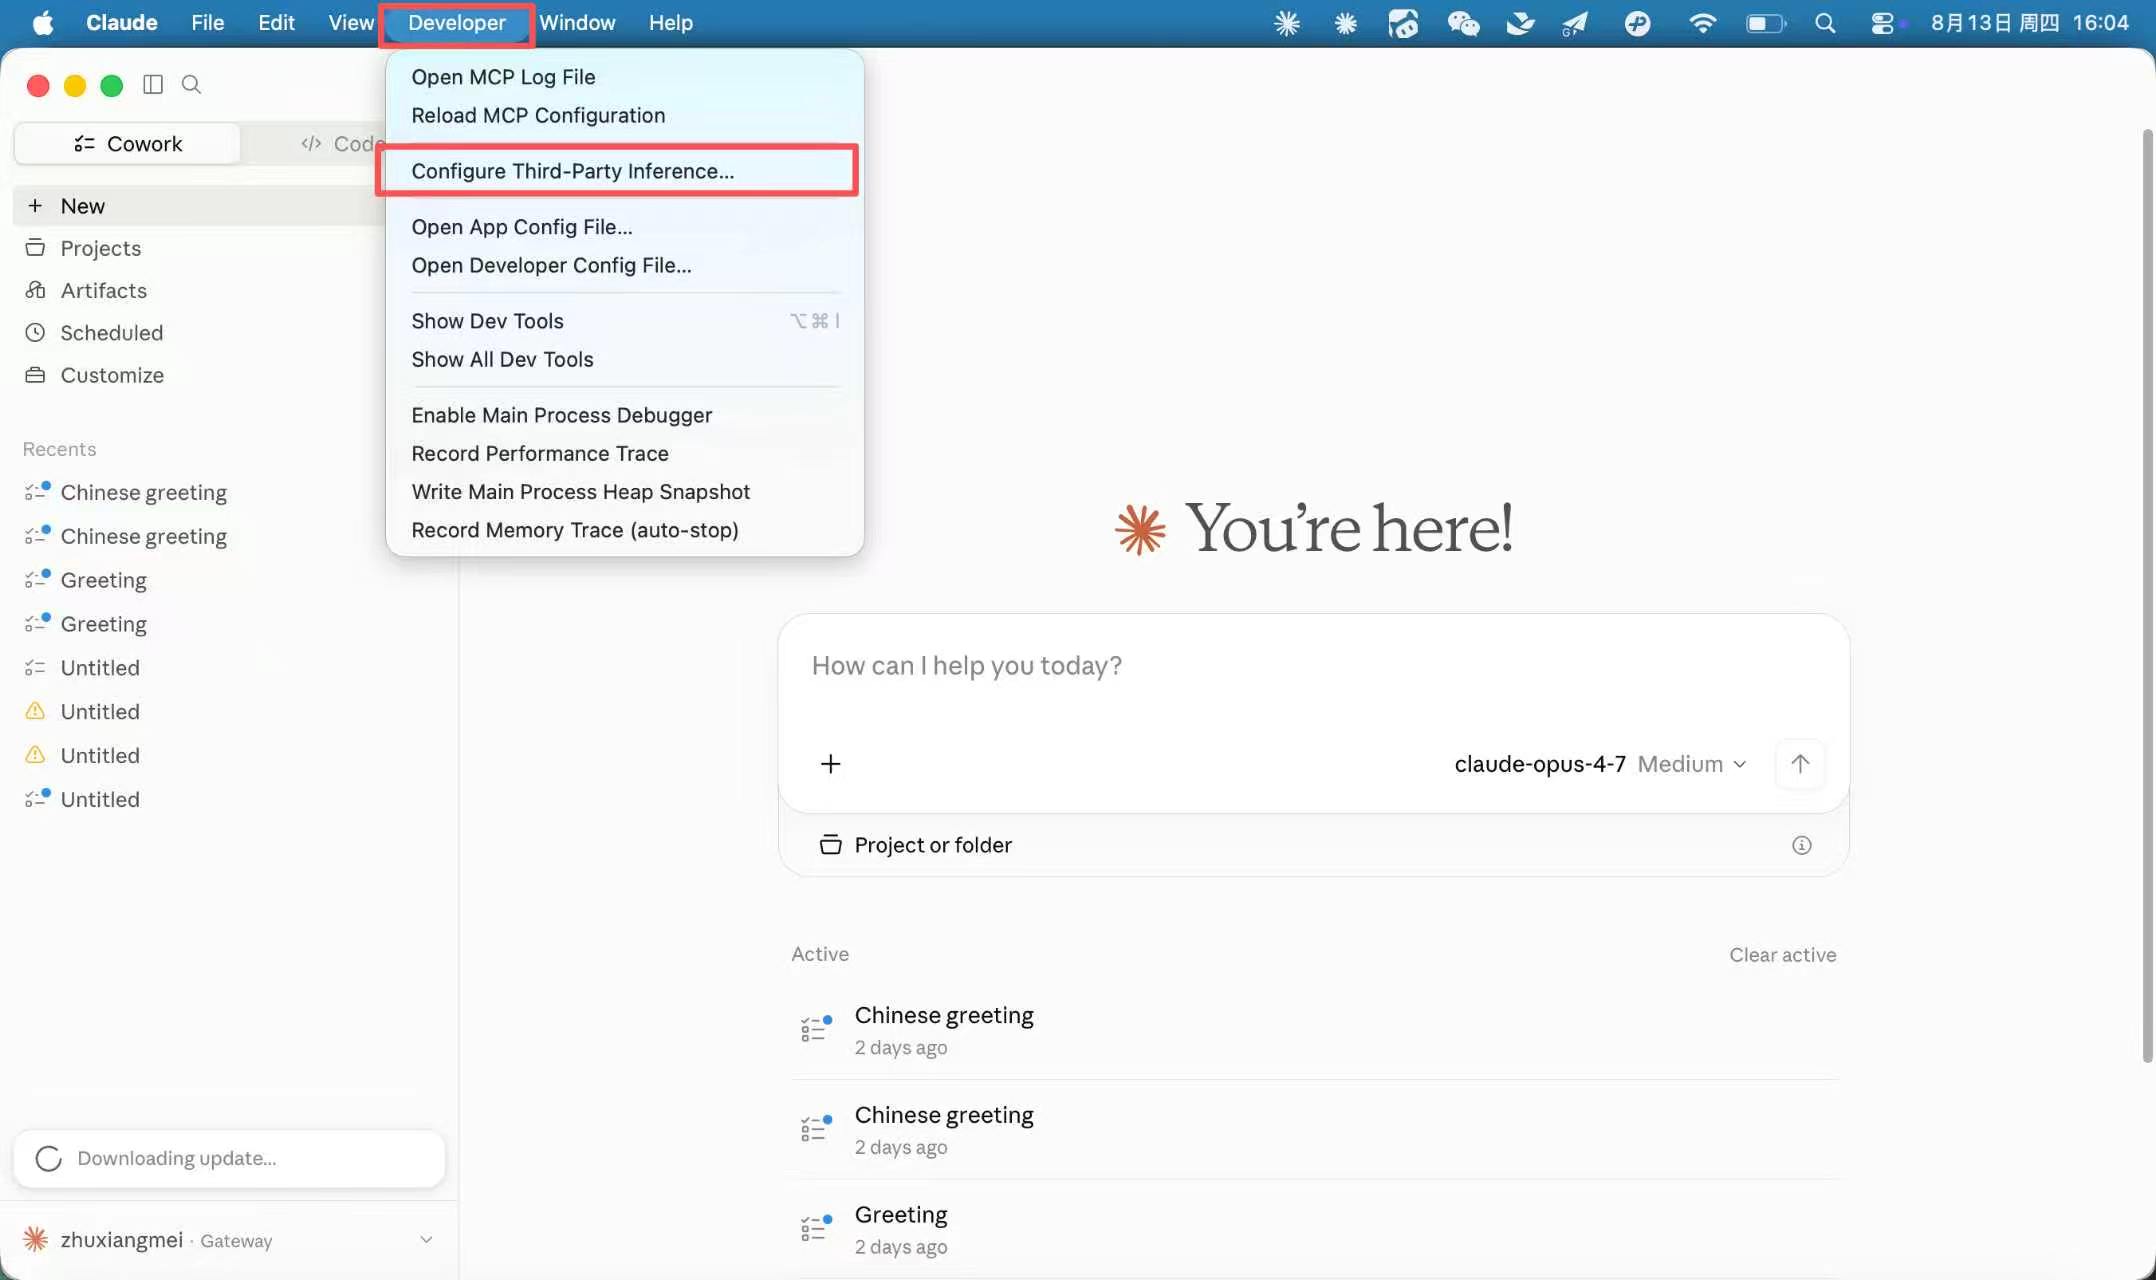Open the Apple menu
Image resolution: width=2156 pixels, height=1280 pixels.
pos(43,23)
